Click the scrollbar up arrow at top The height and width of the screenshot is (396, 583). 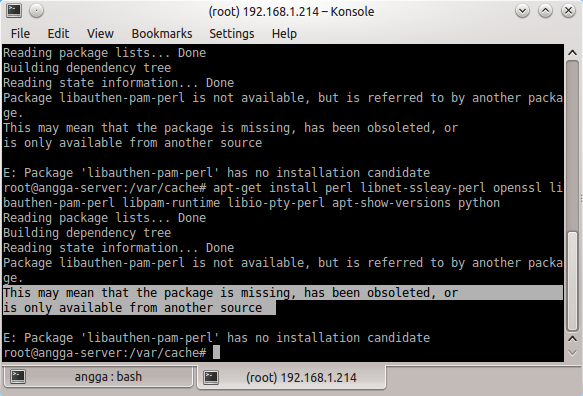tap(572, 53)
